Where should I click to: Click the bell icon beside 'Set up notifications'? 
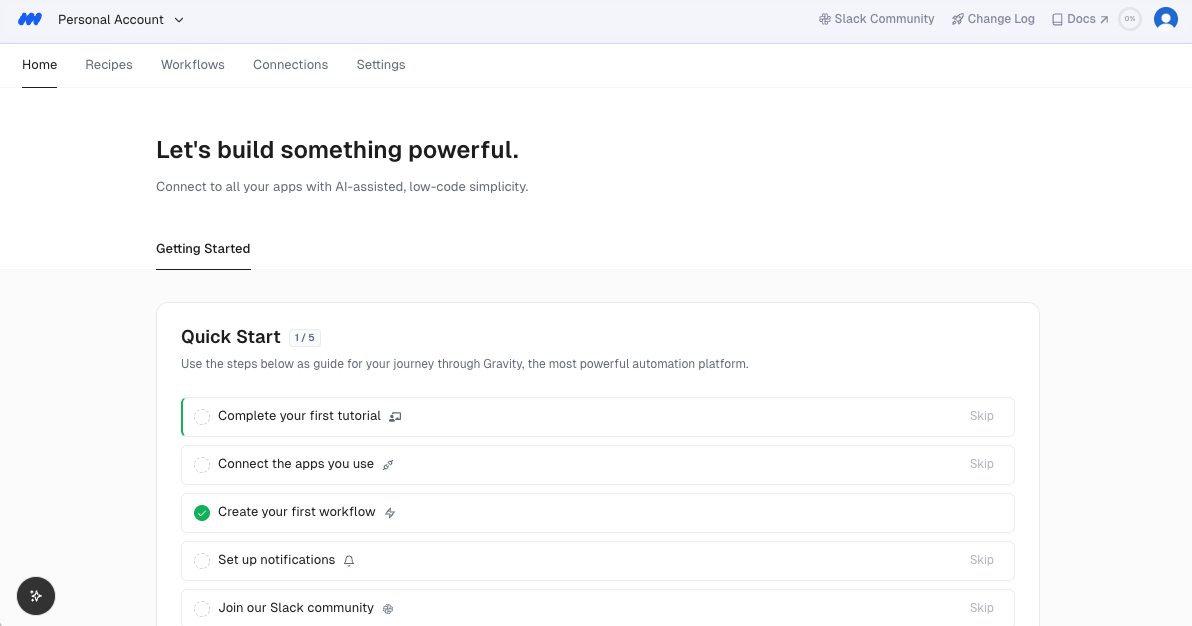coord(349,561)
